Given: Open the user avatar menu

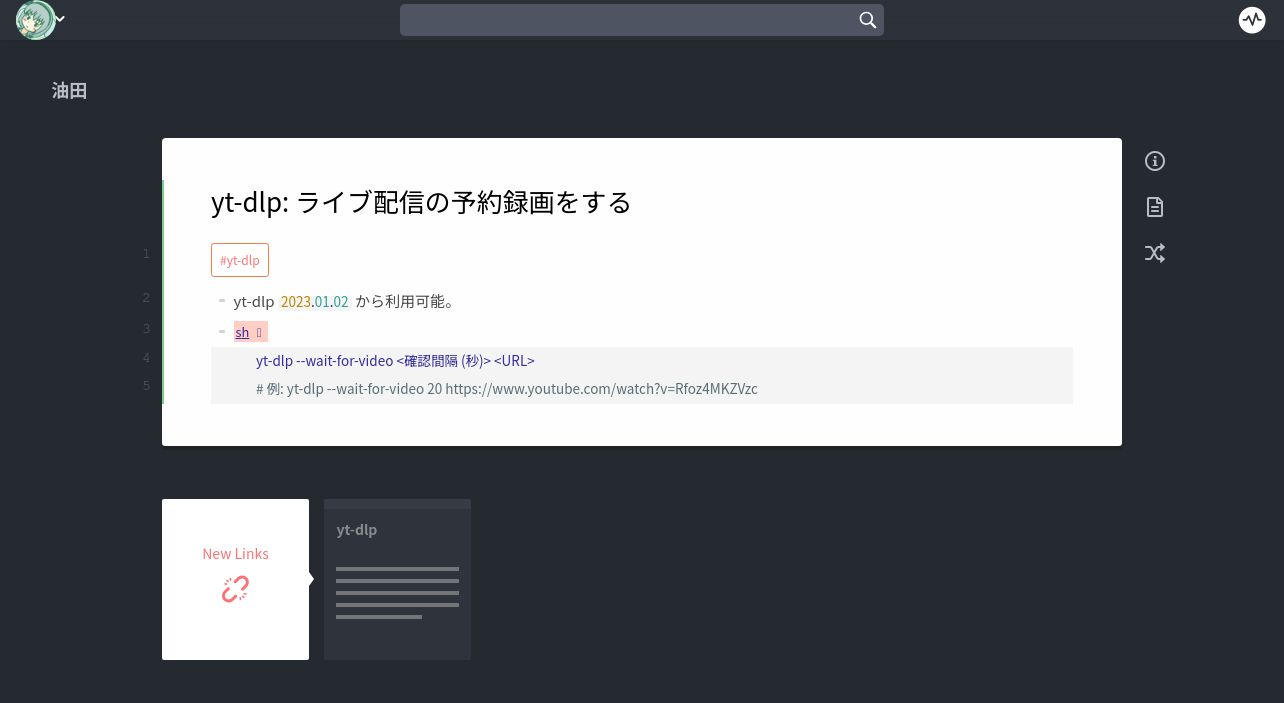Looking at the screenshot, I should click(35, 20).
